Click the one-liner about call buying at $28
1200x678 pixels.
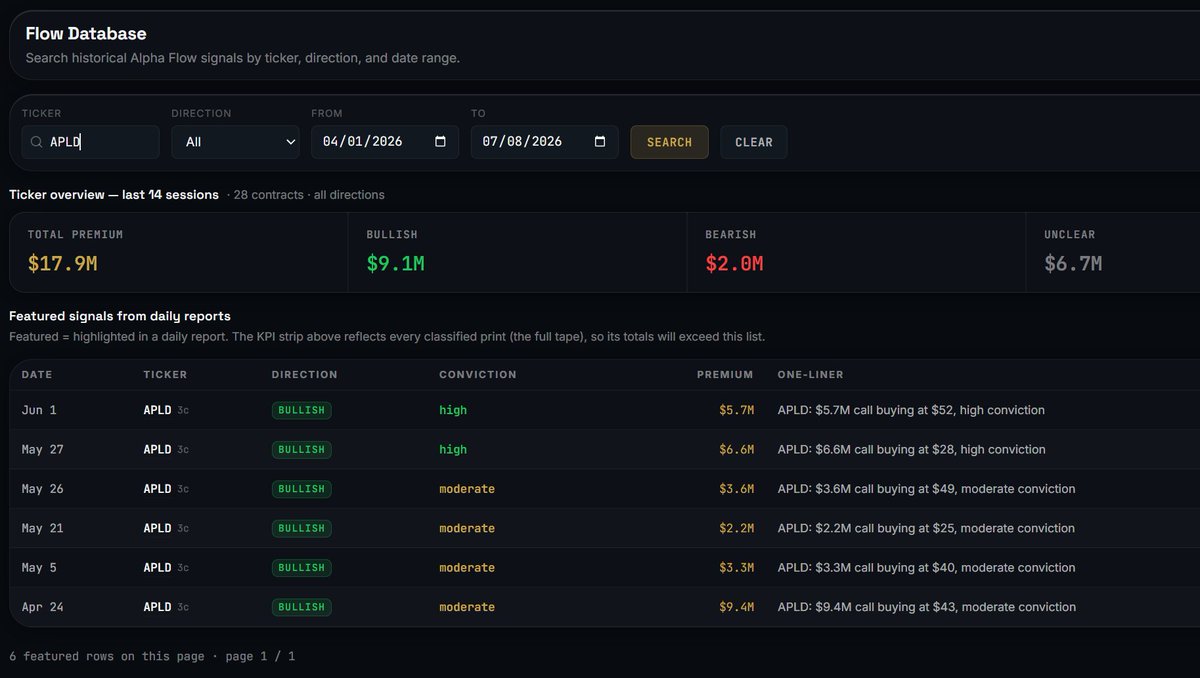[x=911, y=450]
